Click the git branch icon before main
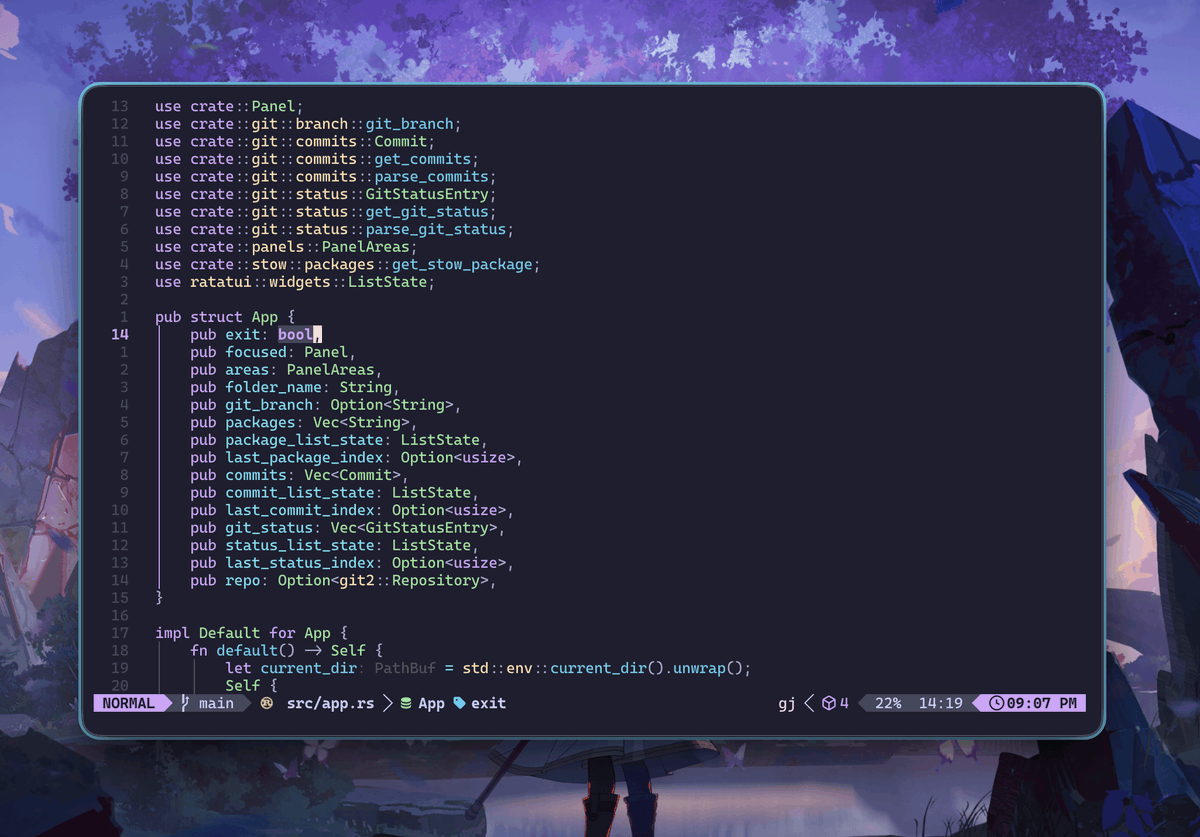The image size is (1200, 837). pos(185,703)
